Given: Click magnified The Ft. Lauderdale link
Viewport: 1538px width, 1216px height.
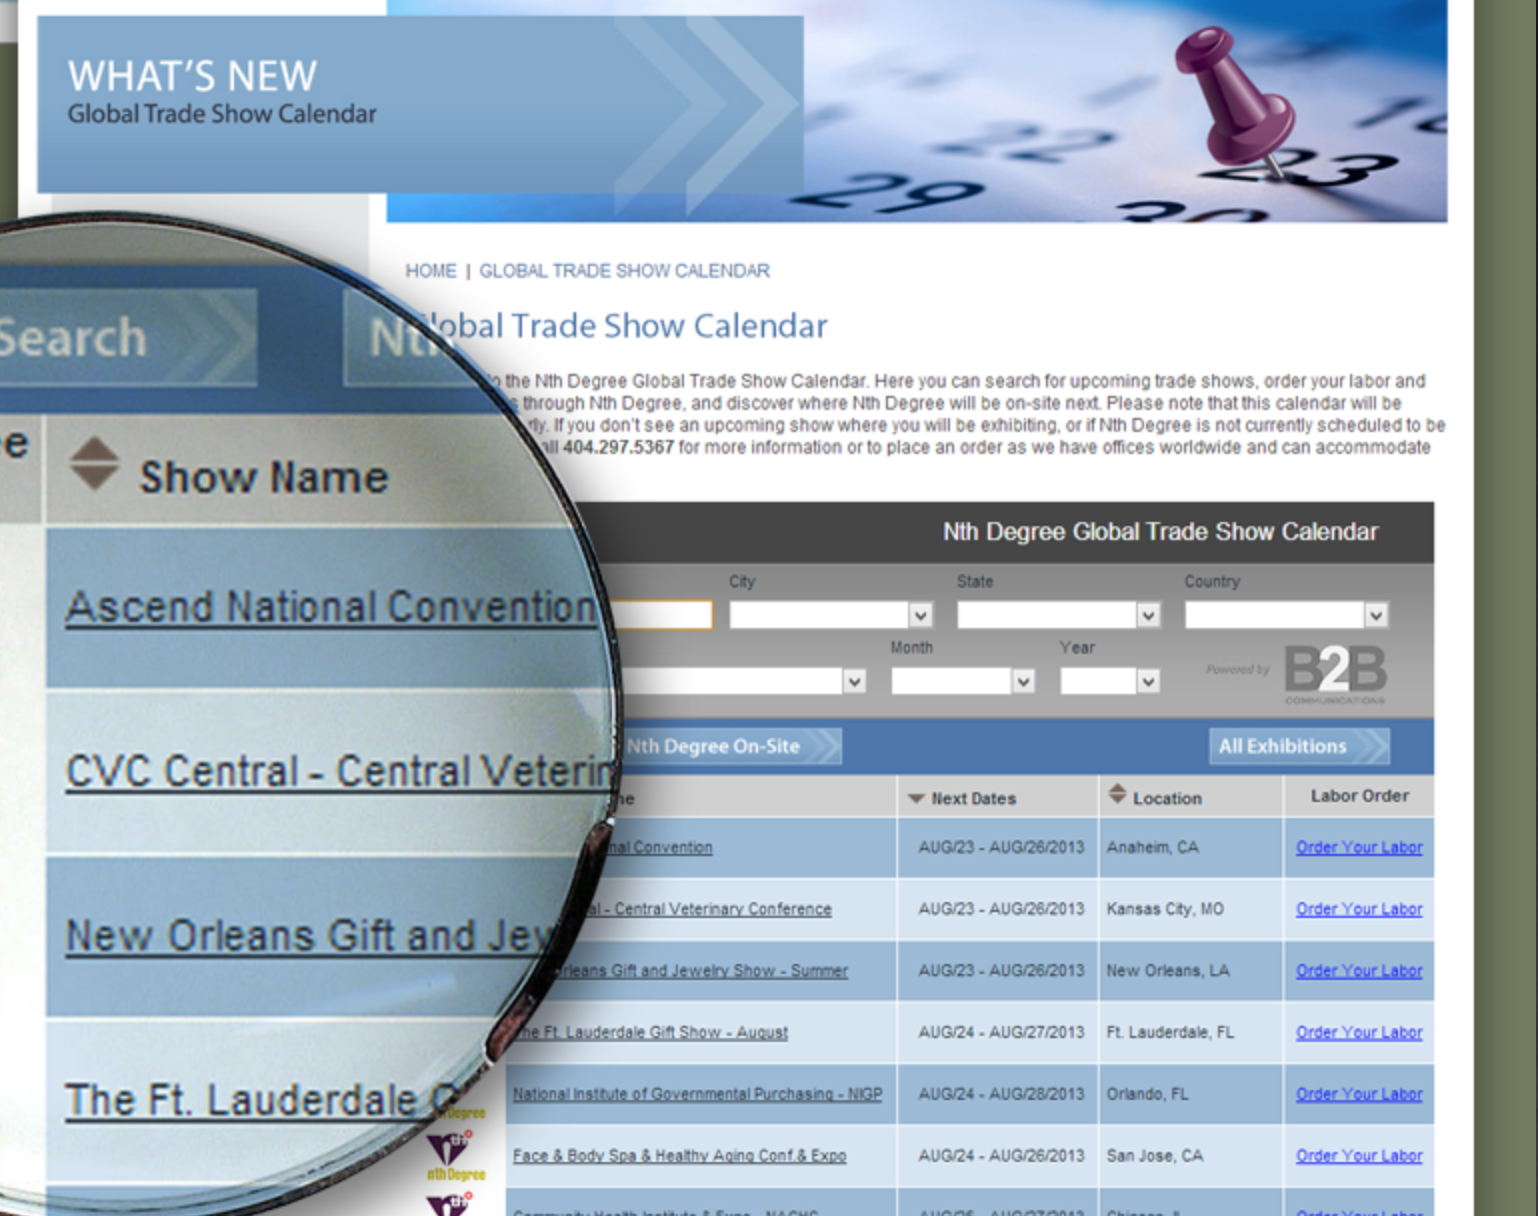Looking at the screenshot, I should point(262,1101).
